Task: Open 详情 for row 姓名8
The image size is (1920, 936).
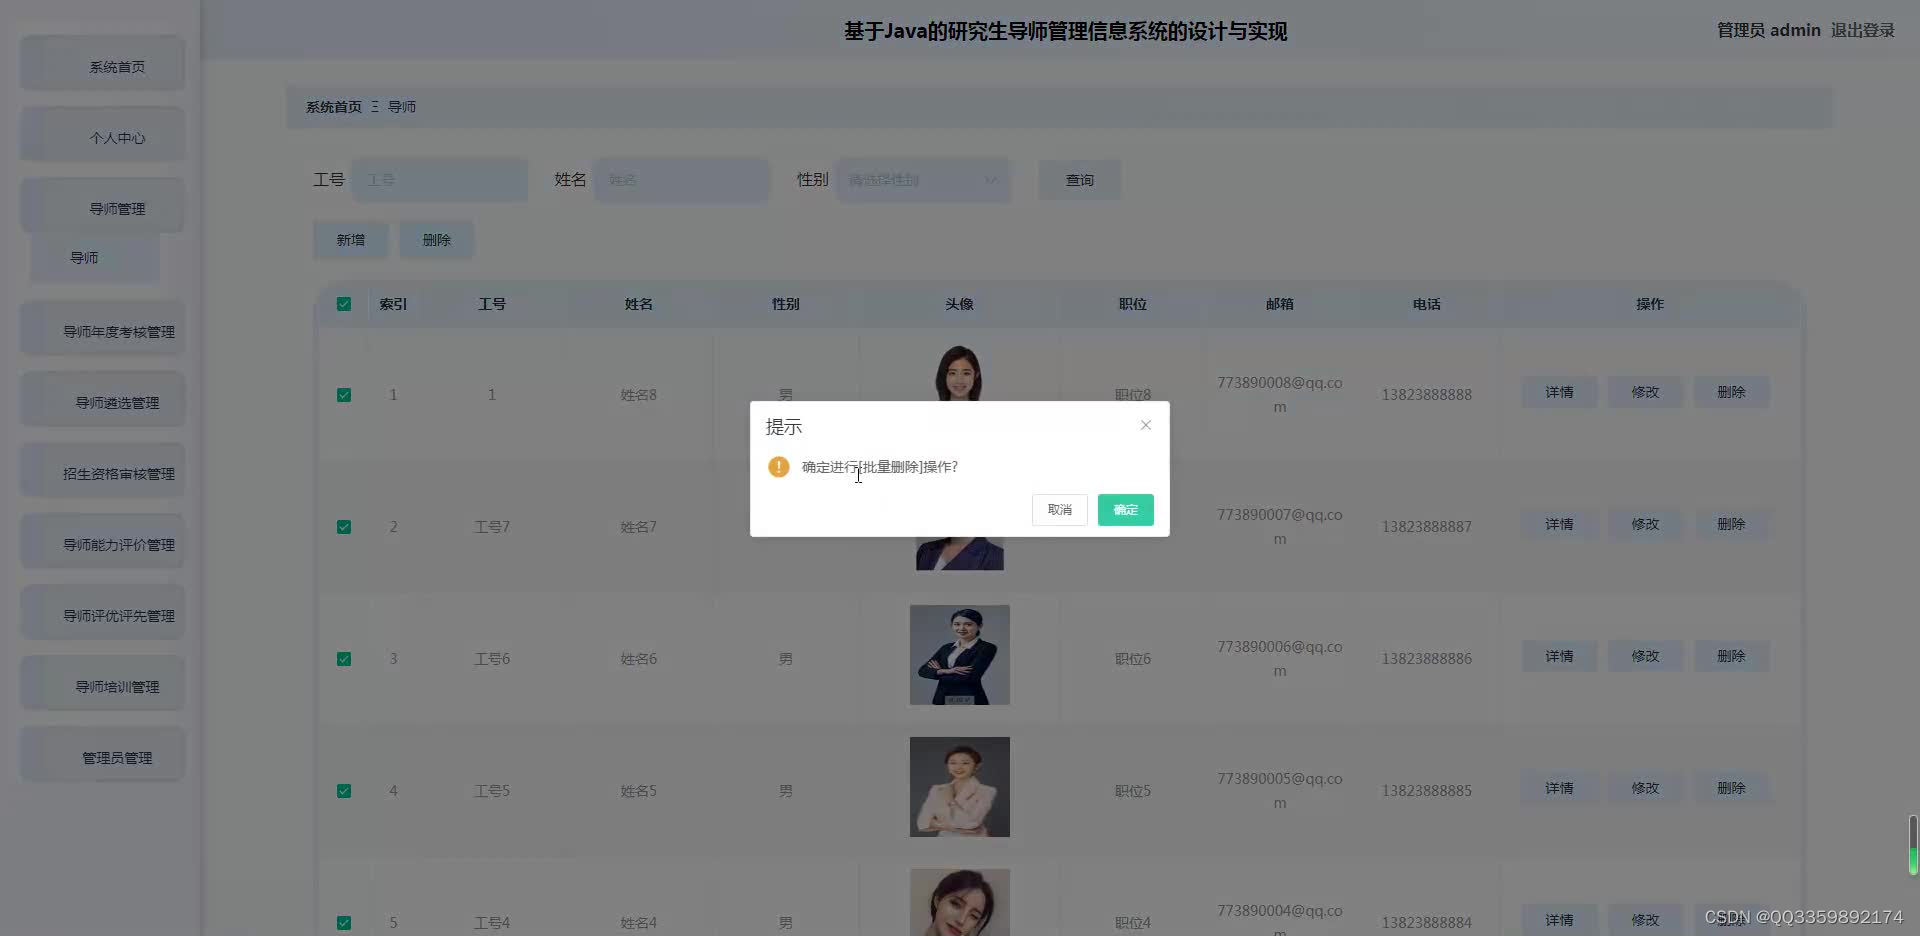Action: click(1559, 392)
